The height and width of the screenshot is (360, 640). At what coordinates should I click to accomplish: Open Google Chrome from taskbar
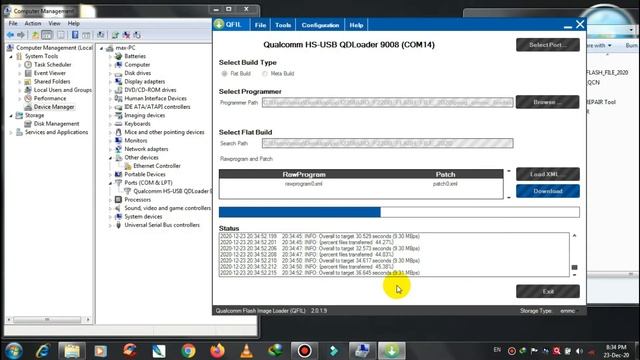tap(188, 351)
